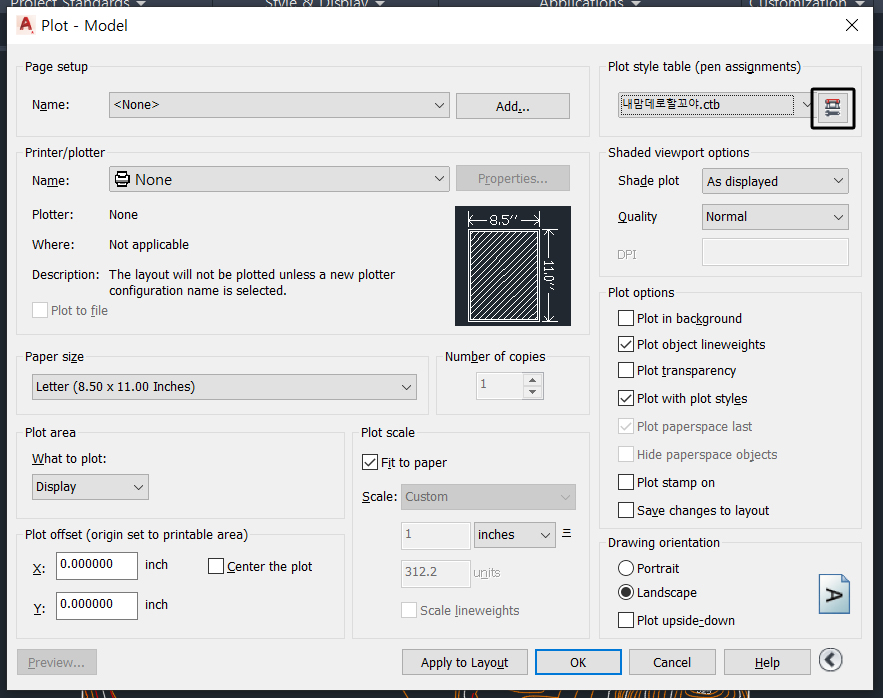883x698 pixels.
Task: Close the Plot - Model dialog
Action: click(x=851, y=25)
